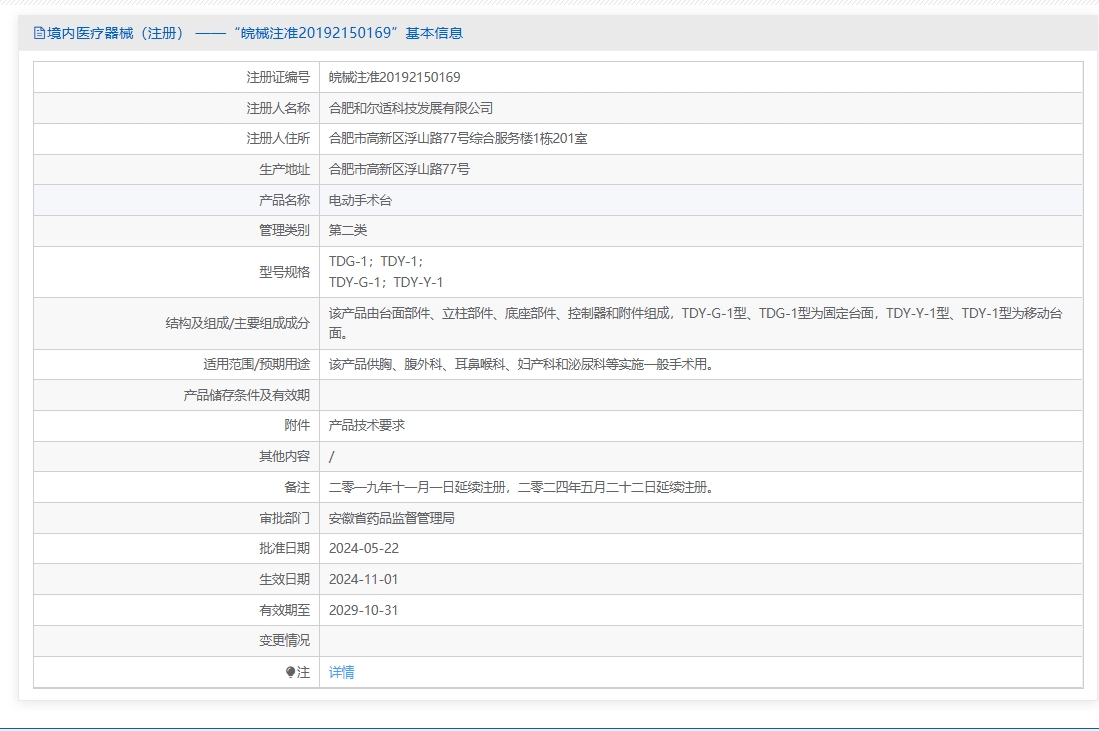Click the document icon beside the page title
Image resolution: width=1099 pixels, height=731 pixels.
[39, 33]
